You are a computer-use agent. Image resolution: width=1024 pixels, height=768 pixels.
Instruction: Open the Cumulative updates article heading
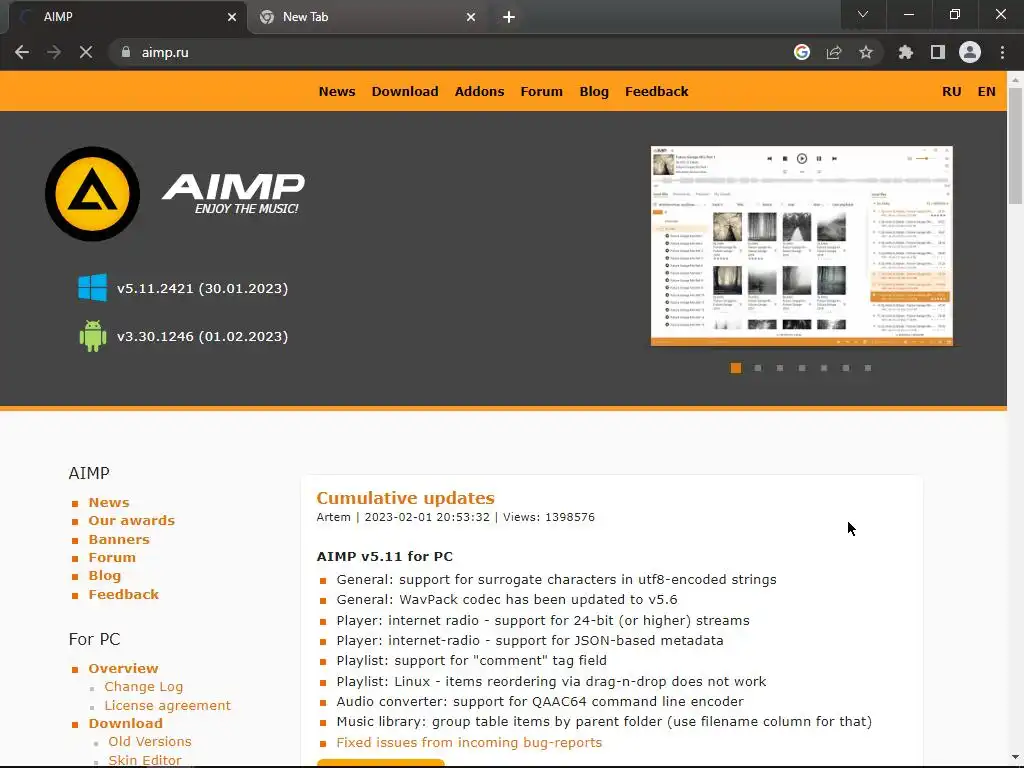click(x=406, y=498)
